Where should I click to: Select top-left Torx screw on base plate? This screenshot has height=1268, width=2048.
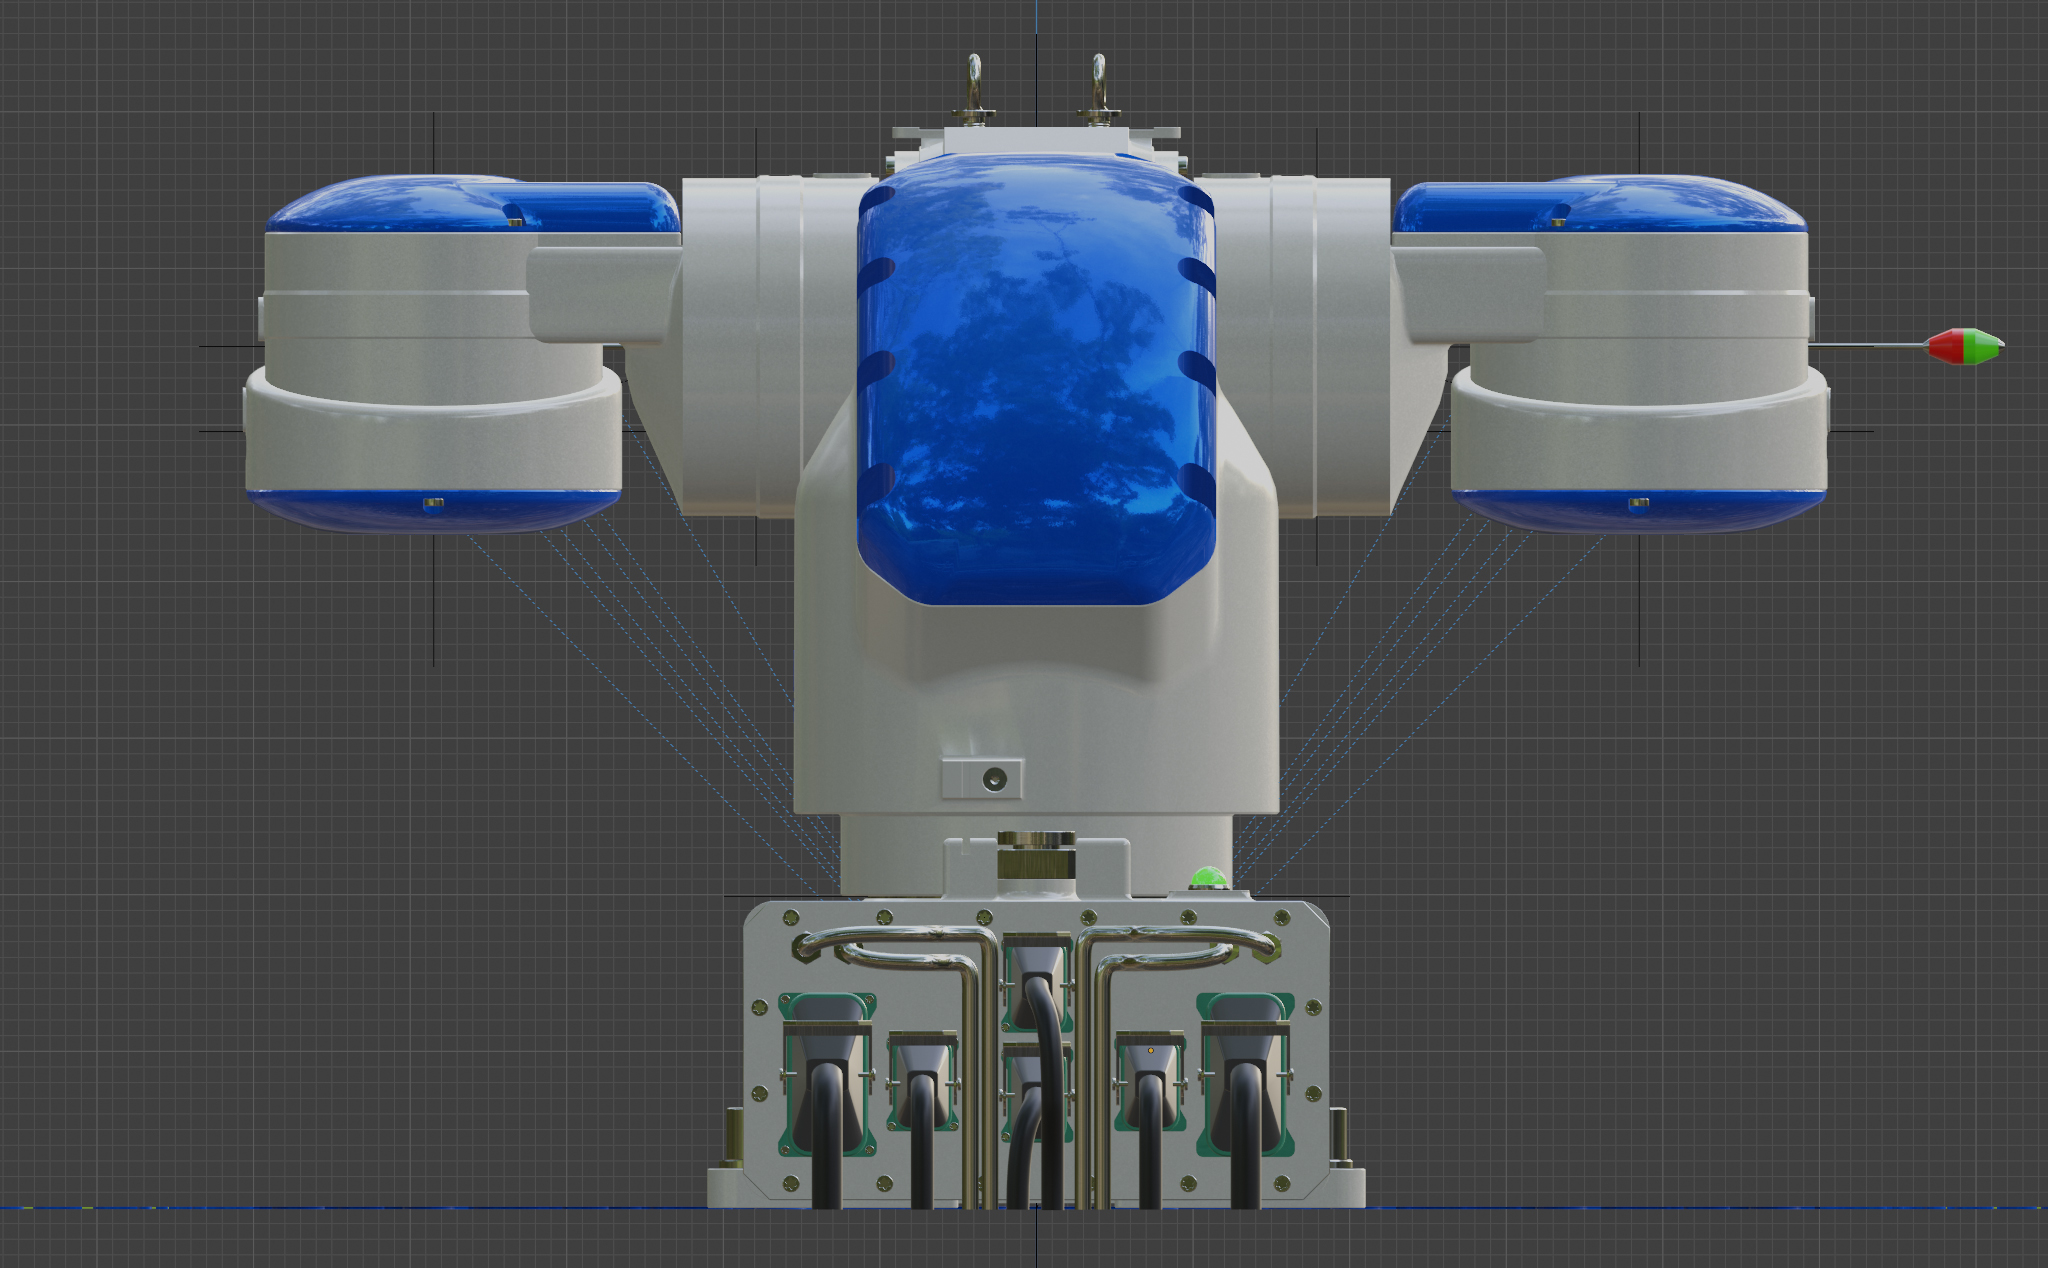click(x=790, y=917)
